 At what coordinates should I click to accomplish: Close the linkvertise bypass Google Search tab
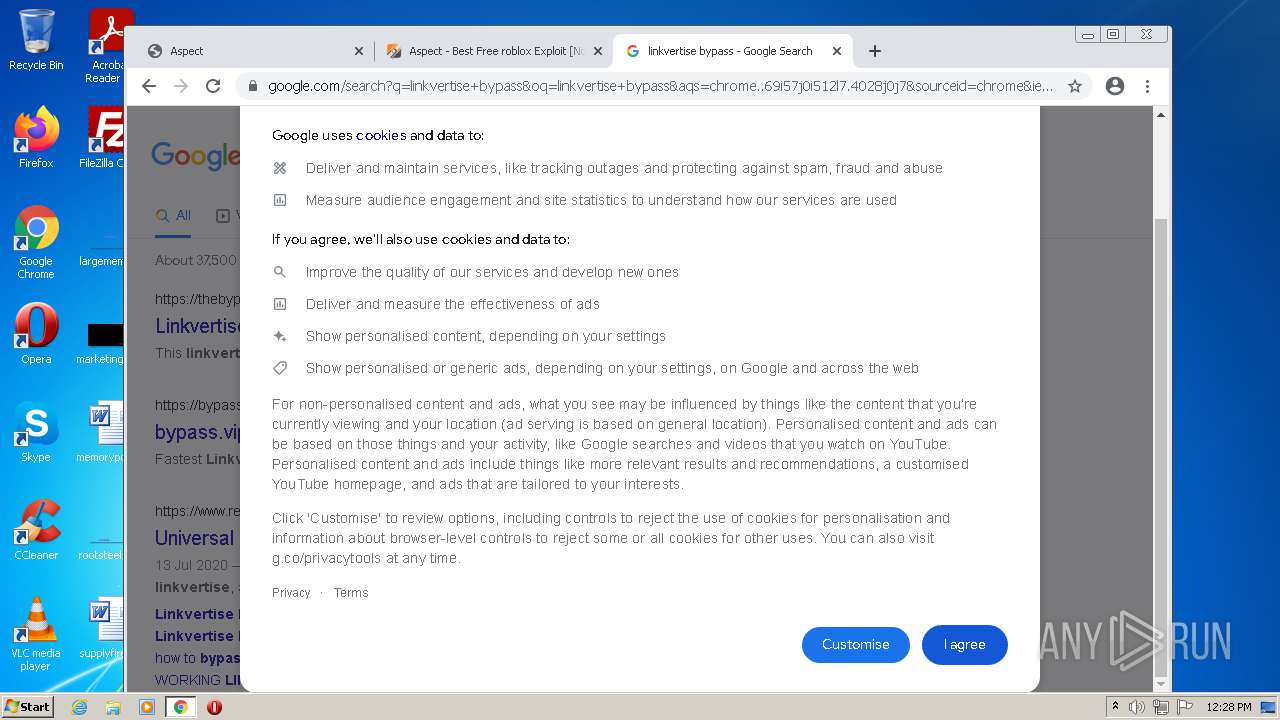pyautogui.click(x=837, y=51)
